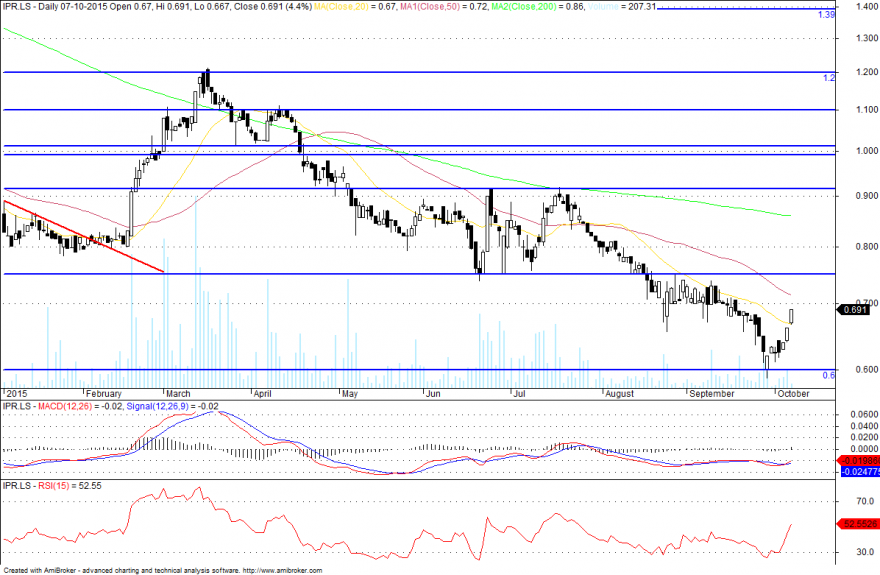This screenshot has width=880, height=575.
Task: Open the amibroker.com link in footer
Action: click(282, 571)
